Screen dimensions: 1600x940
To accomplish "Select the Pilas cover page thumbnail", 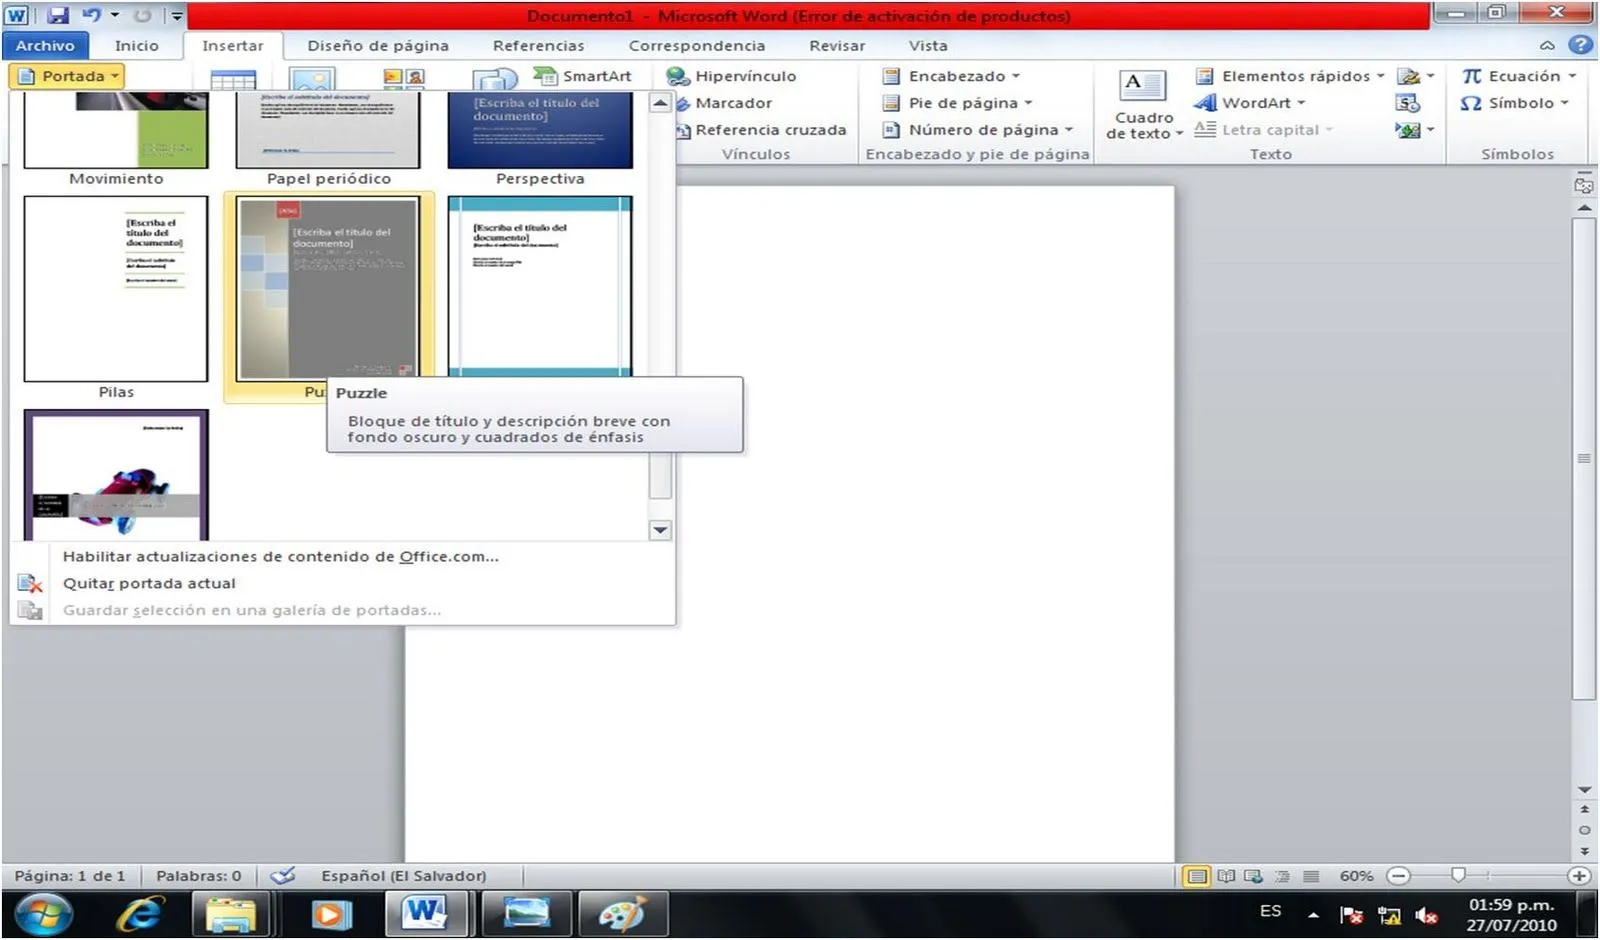I will point(116,289).
